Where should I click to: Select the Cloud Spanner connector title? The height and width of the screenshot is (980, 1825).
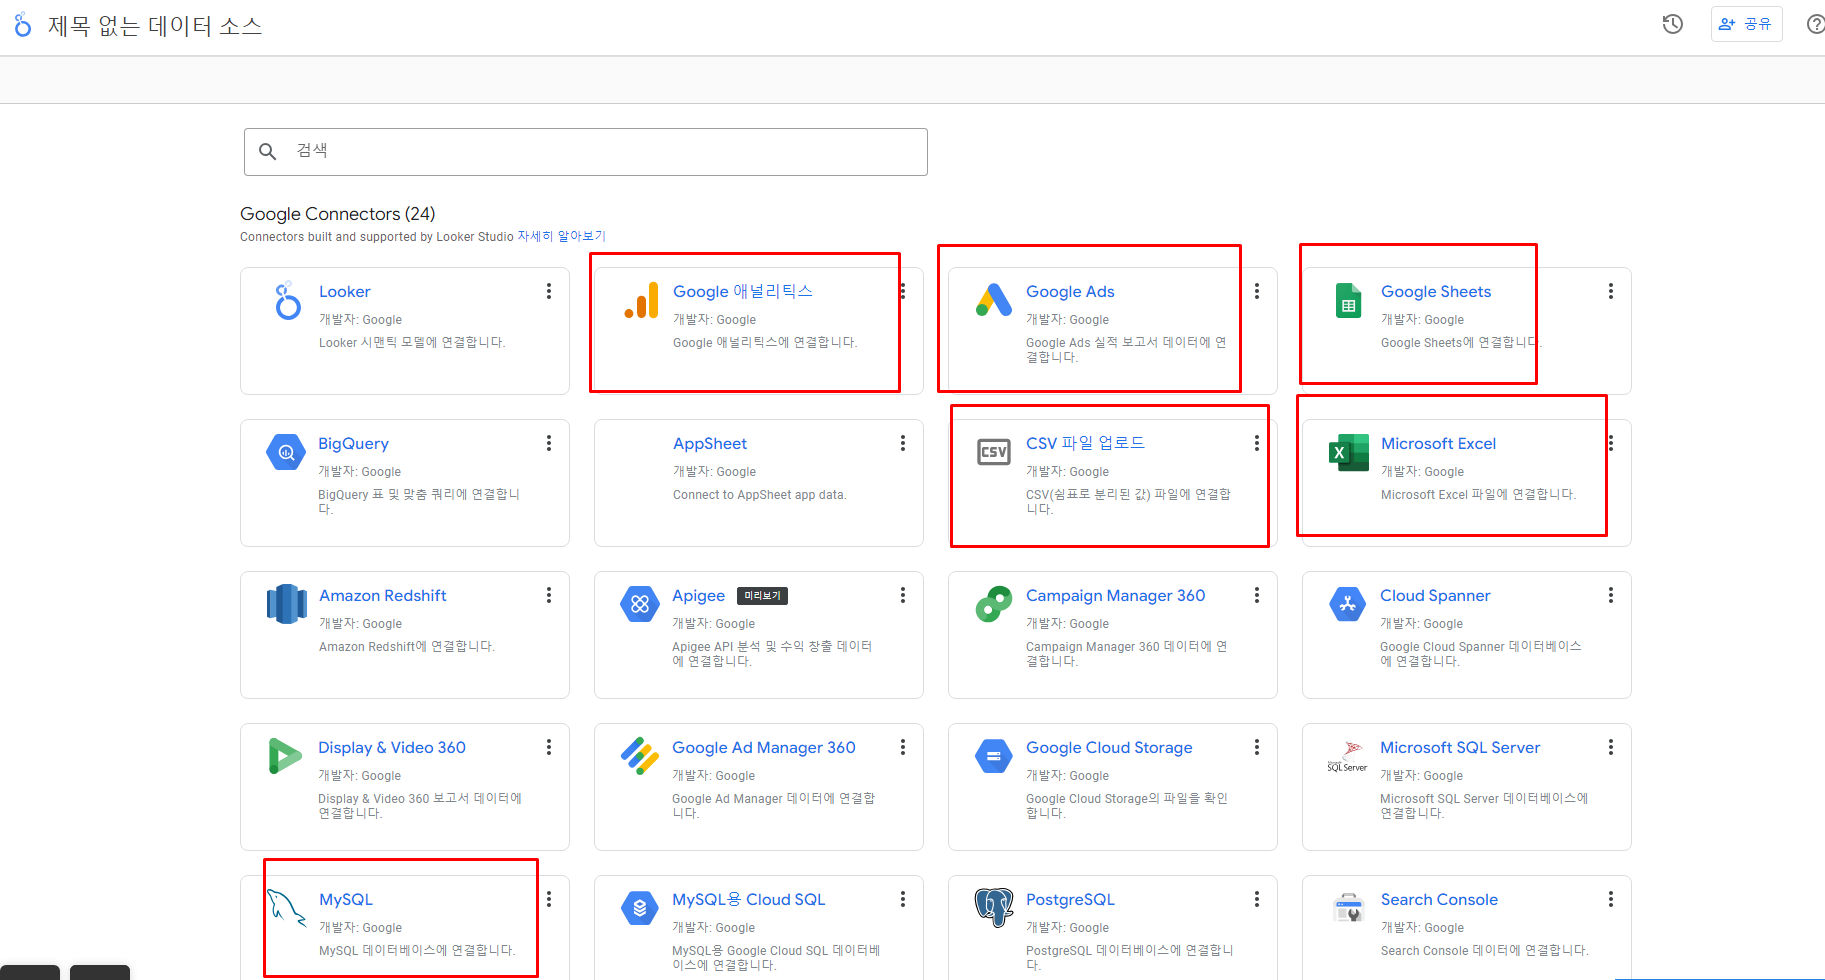(x=1435, y=595)
